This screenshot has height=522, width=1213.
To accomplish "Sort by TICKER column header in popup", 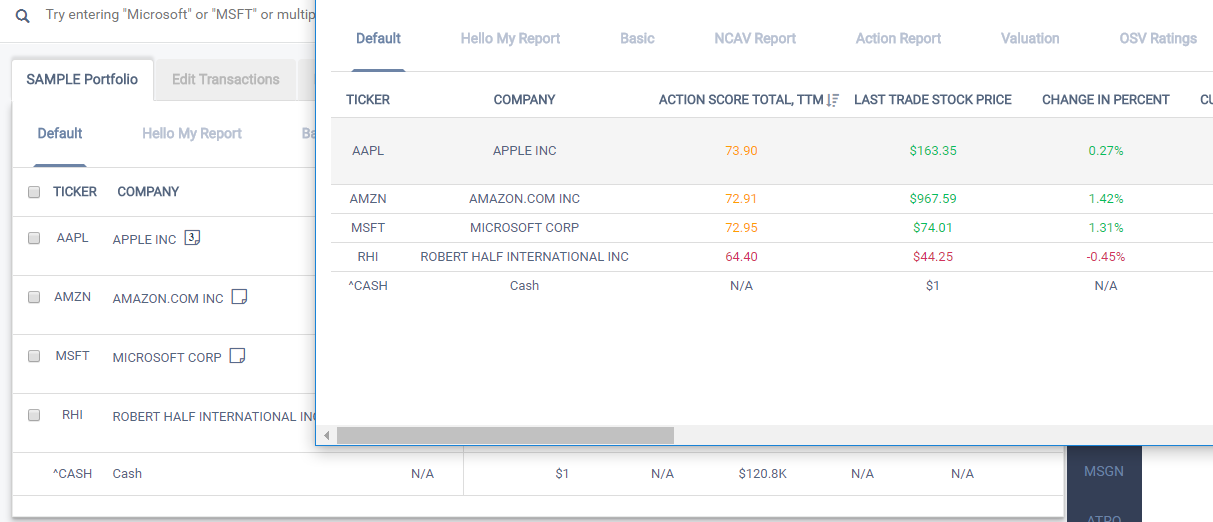I will pos(368,100).
